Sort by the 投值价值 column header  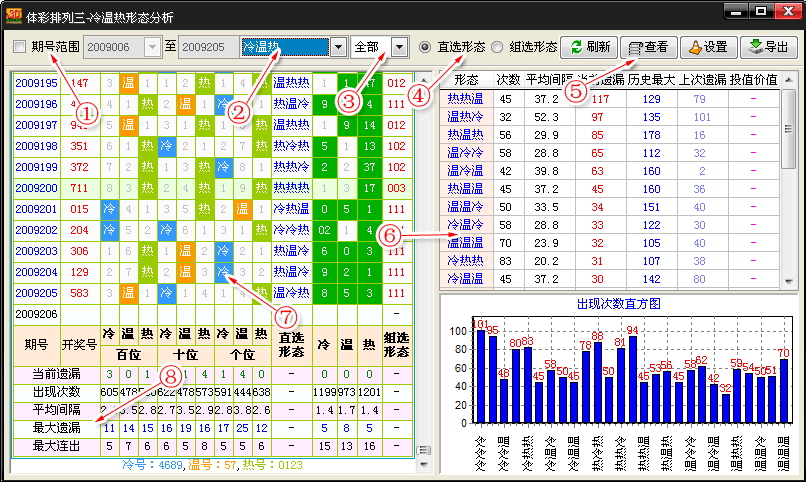[754, 80]
